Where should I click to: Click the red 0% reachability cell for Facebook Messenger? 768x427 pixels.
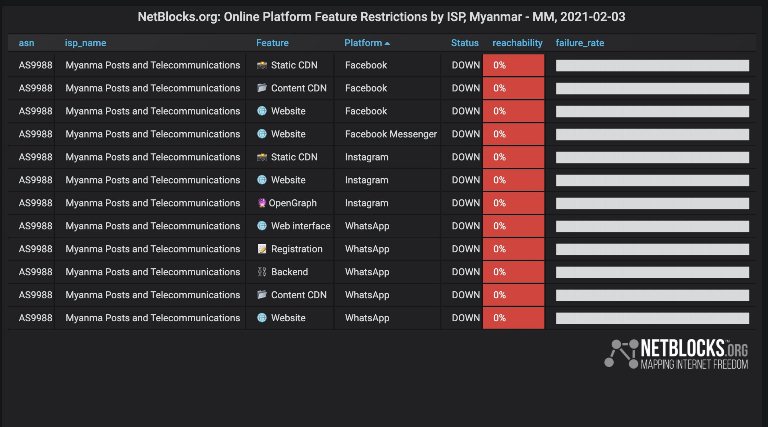tap(513, 134)
